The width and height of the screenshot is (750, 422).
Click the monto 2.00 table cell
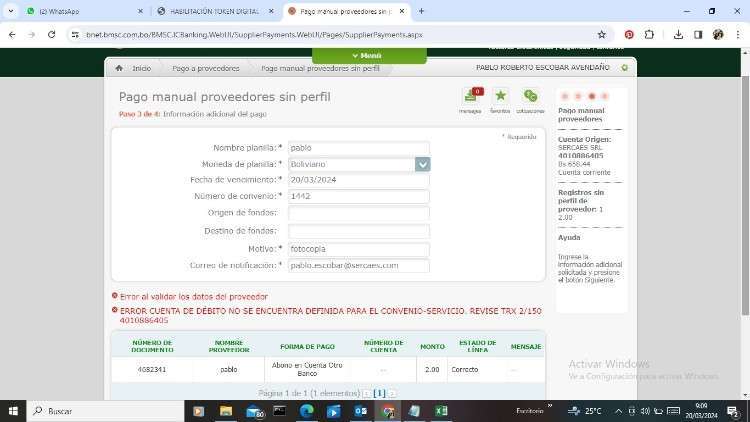pos(432,369)
